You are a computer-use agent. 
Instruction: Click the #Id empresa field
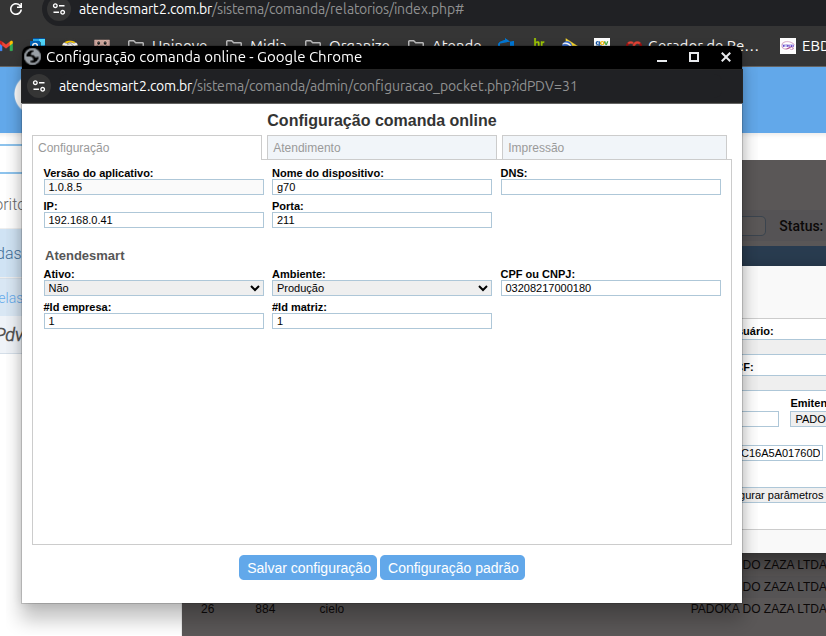pos(154,321)
